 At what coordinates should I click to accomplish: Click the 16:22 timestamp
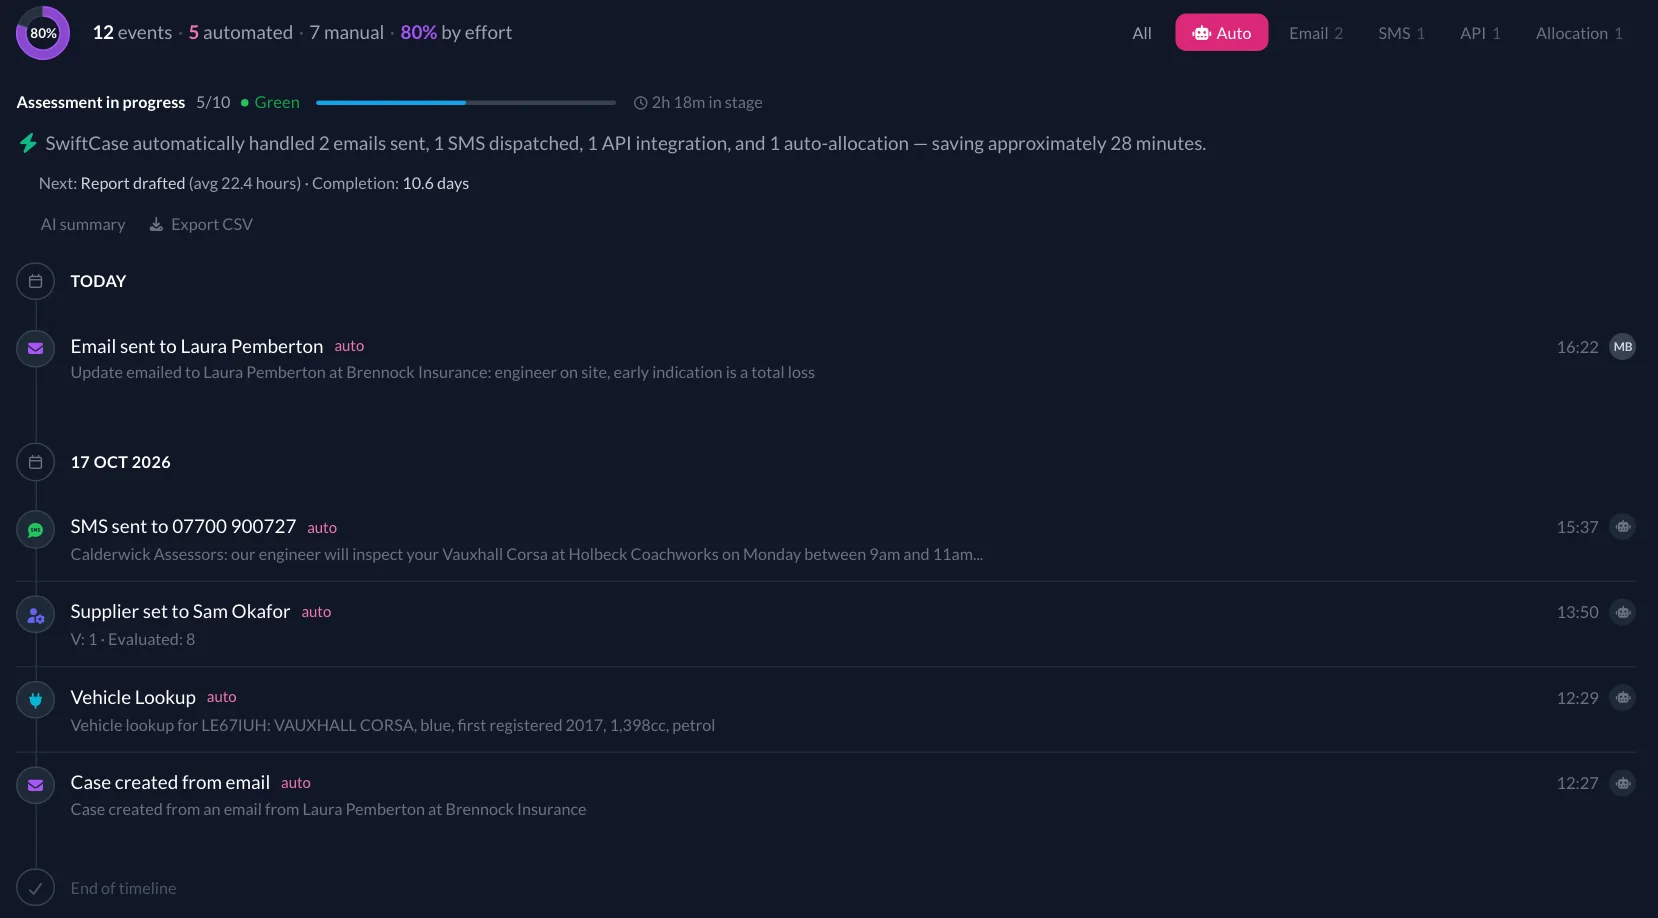coord(1577,347)
